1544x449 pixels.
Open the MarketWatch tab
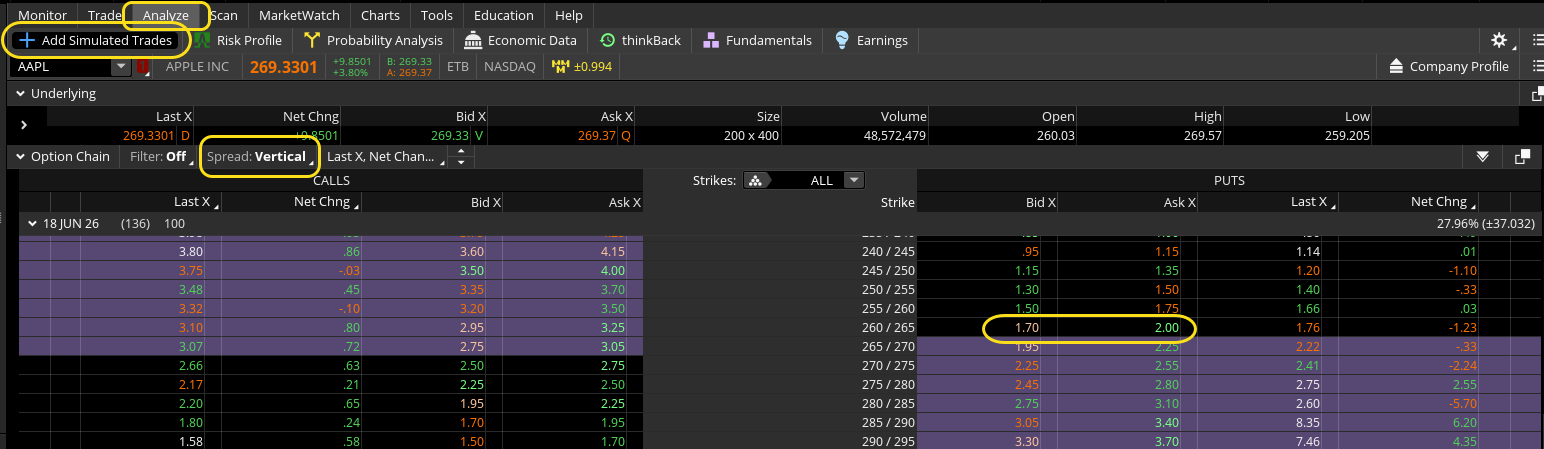299,15
